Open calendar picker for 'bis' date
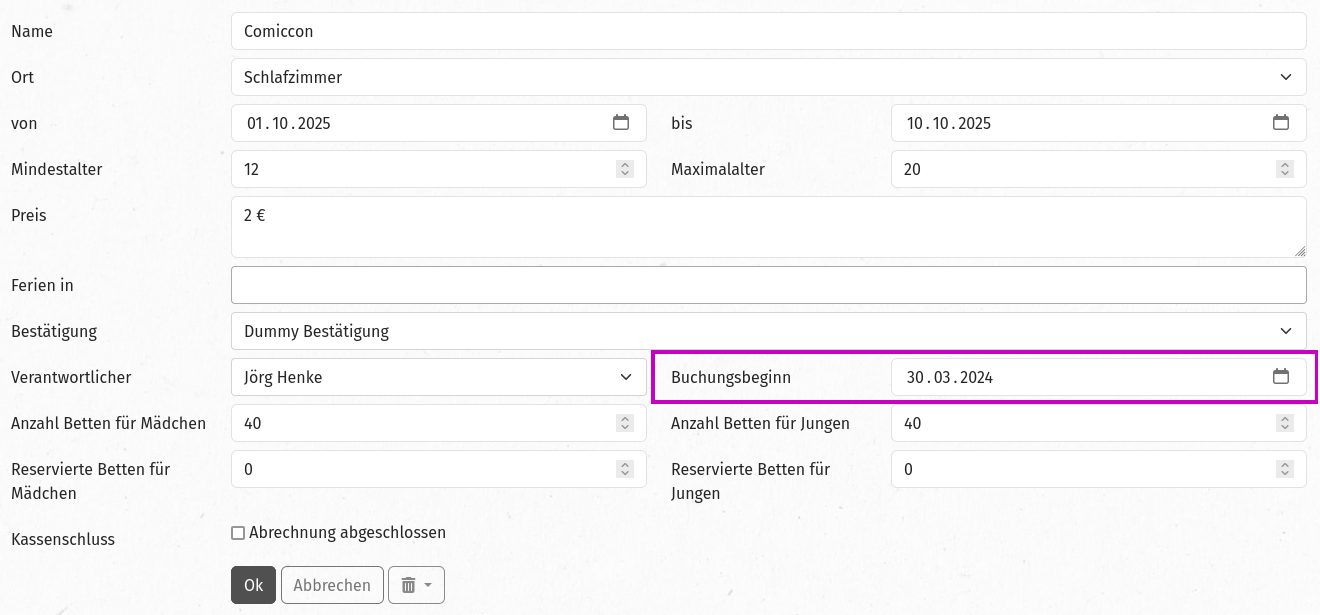The width and height of the screenshot is (1320, 615). pyautogui.click(x=1280, y=123)
